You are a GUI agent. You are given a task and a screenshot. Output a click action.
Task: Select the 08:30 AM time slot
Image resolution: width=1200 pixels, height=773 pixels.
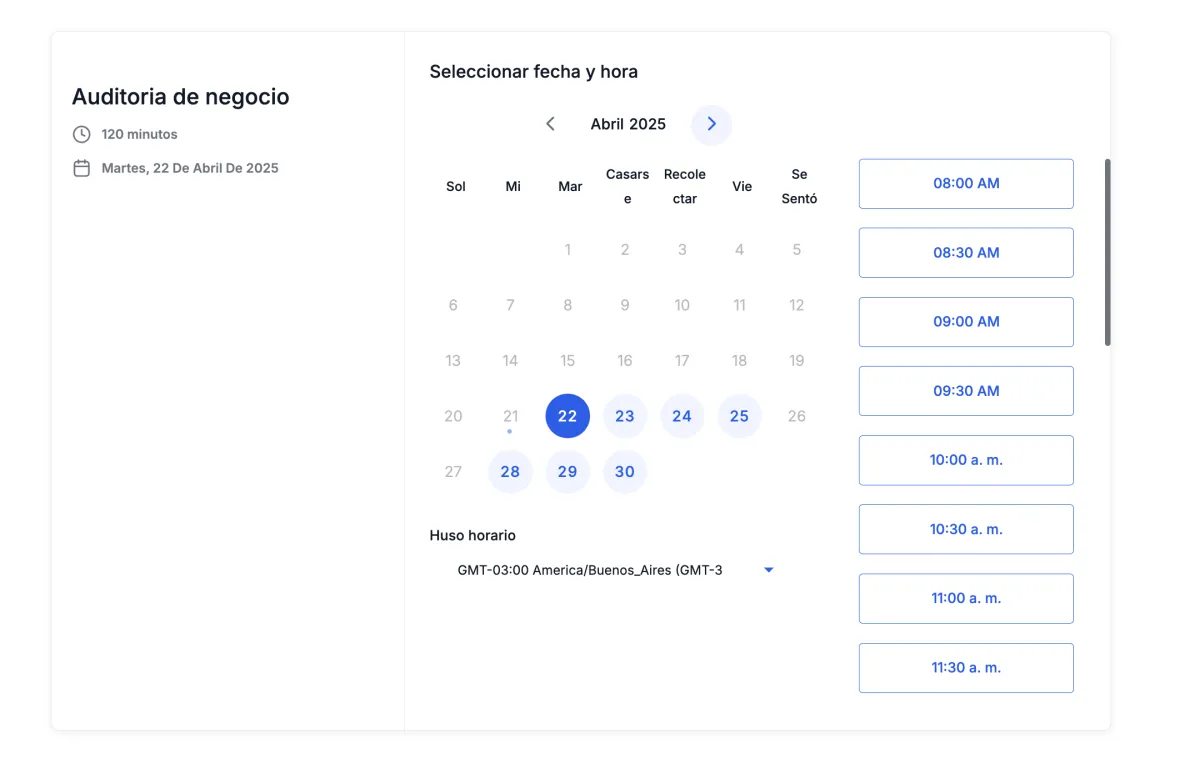point(966,253)
